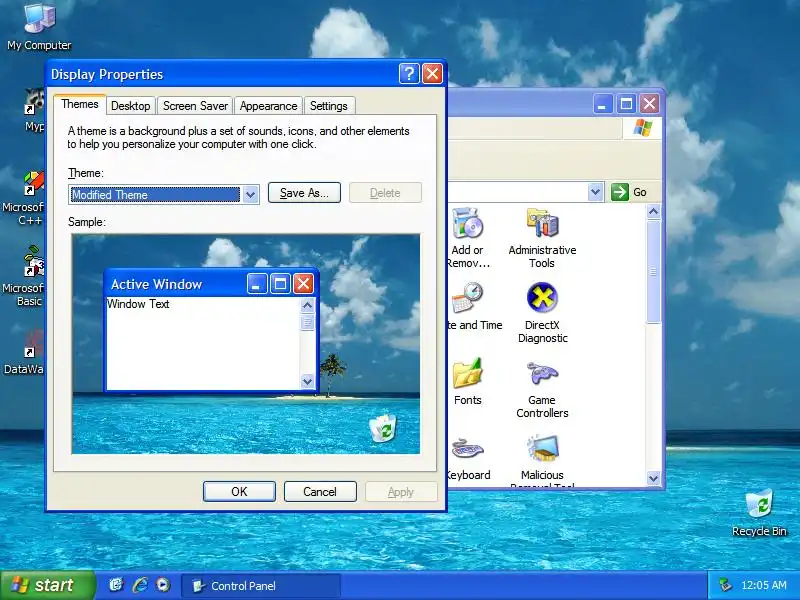Click Control Panel scrollbar up arrow
The image size is (800, 600).
654,212
